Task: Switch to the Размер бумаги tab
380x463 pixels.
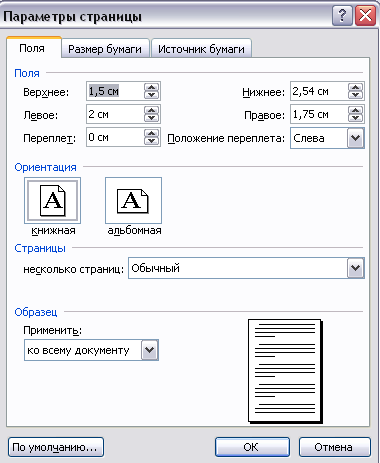Action: point(105,49)
